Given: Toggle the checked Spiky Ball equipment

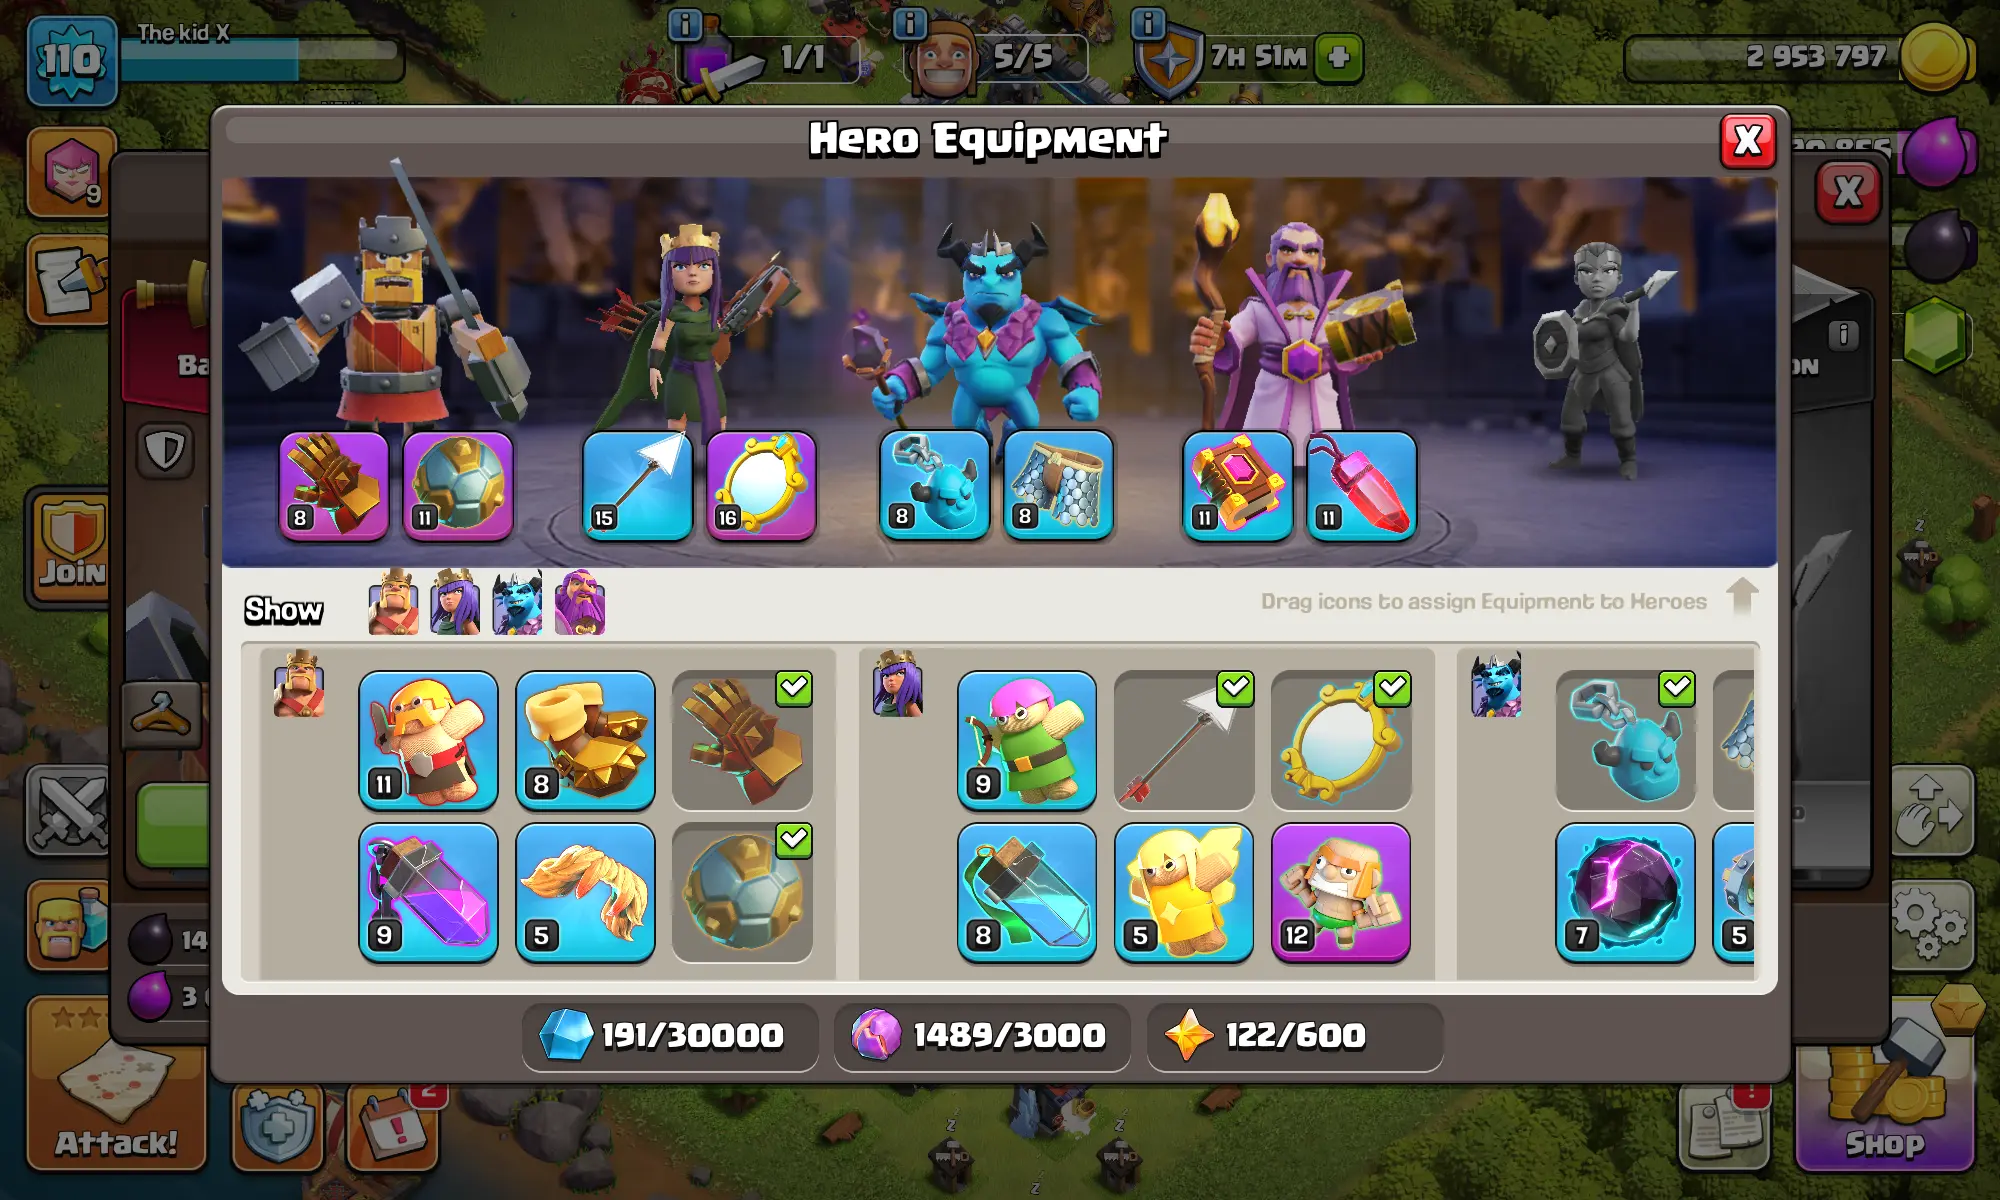Looking at the screenshot, I should point(742,893).
